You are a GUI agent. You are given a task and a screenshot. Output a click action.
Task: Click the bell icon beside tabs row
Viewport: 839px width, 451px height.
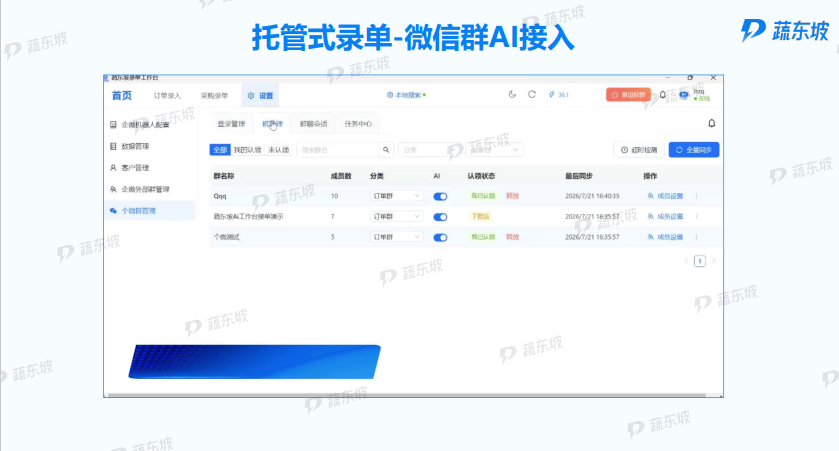(712, 124)
